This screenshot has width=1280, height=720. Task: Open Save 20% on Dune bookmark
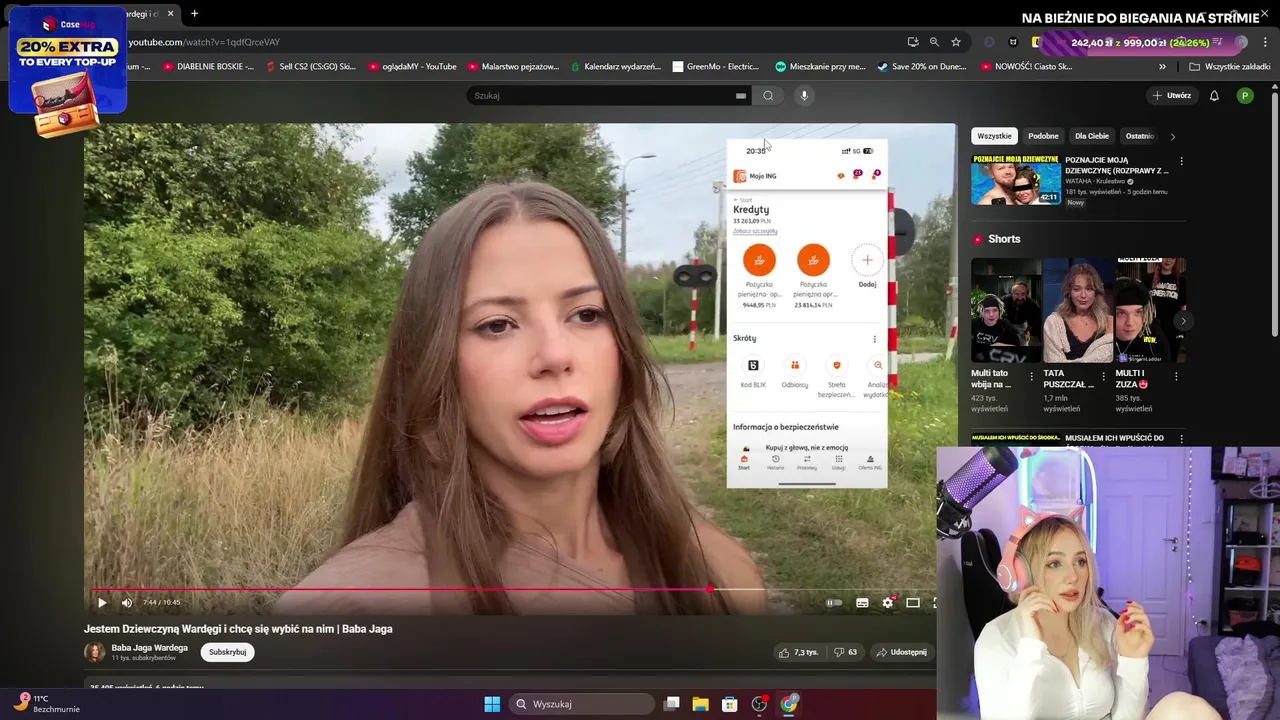pos(922,67)
